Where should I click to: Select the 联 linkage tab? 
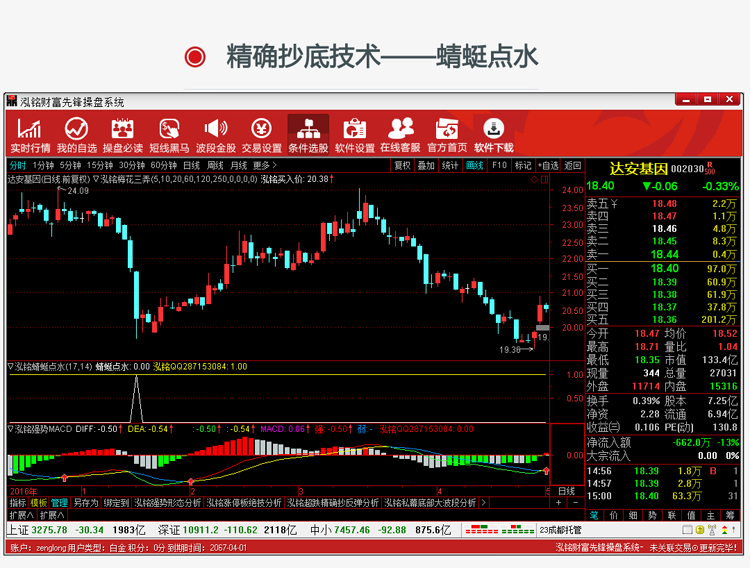[x=672, y=515]
